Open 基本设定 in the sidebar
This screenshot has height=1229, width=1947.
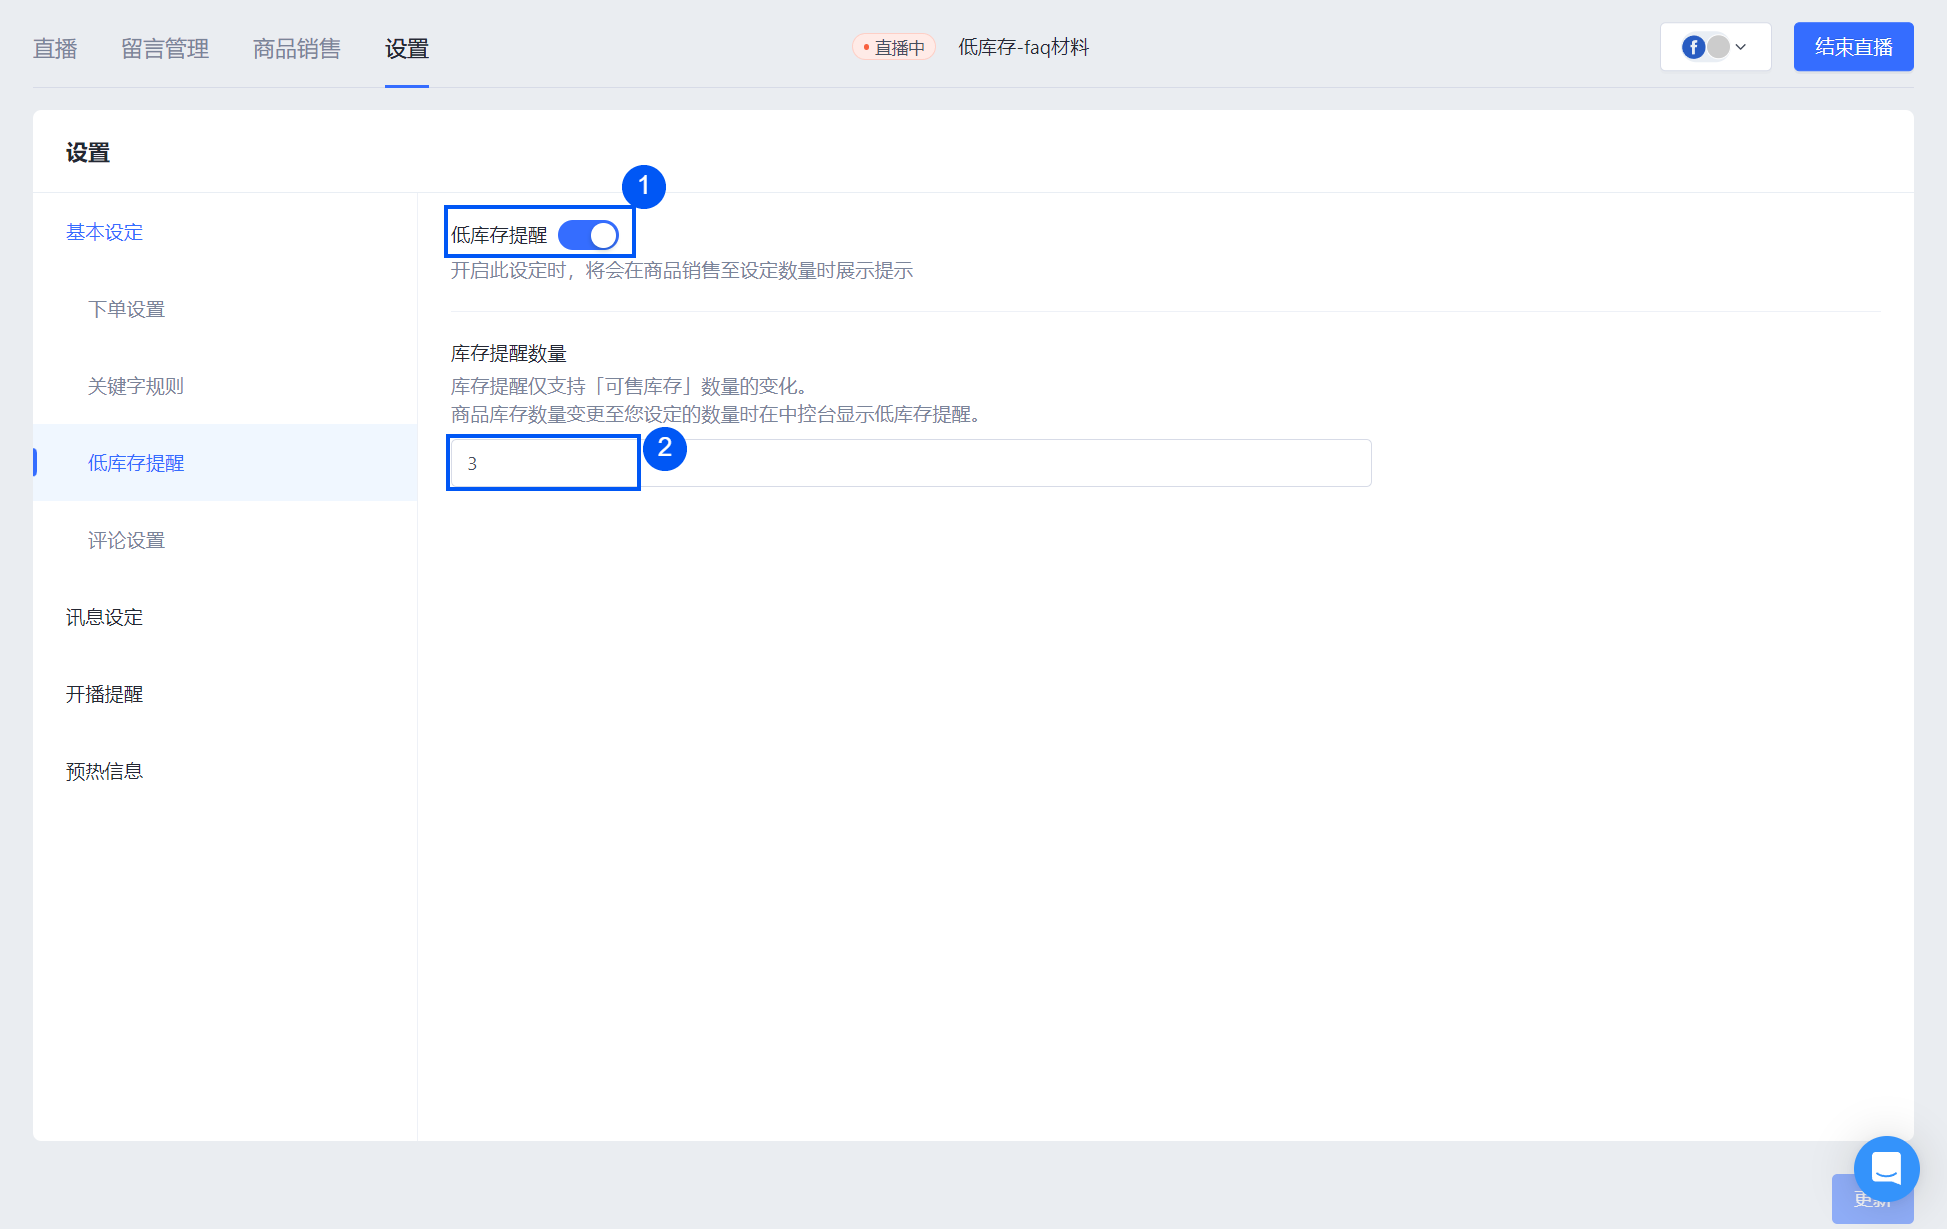(x=105, y=232)
